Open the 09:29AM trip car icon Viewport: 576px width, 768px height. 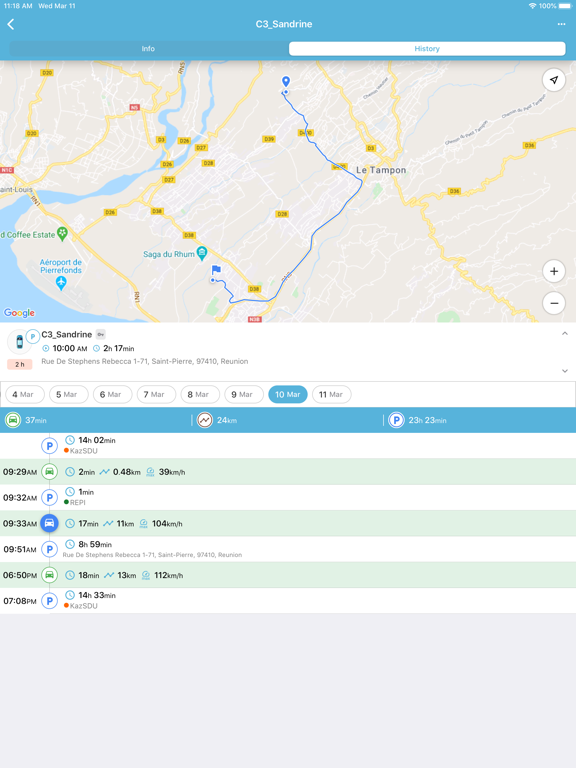pyautogui.click(x=49, y=472)
